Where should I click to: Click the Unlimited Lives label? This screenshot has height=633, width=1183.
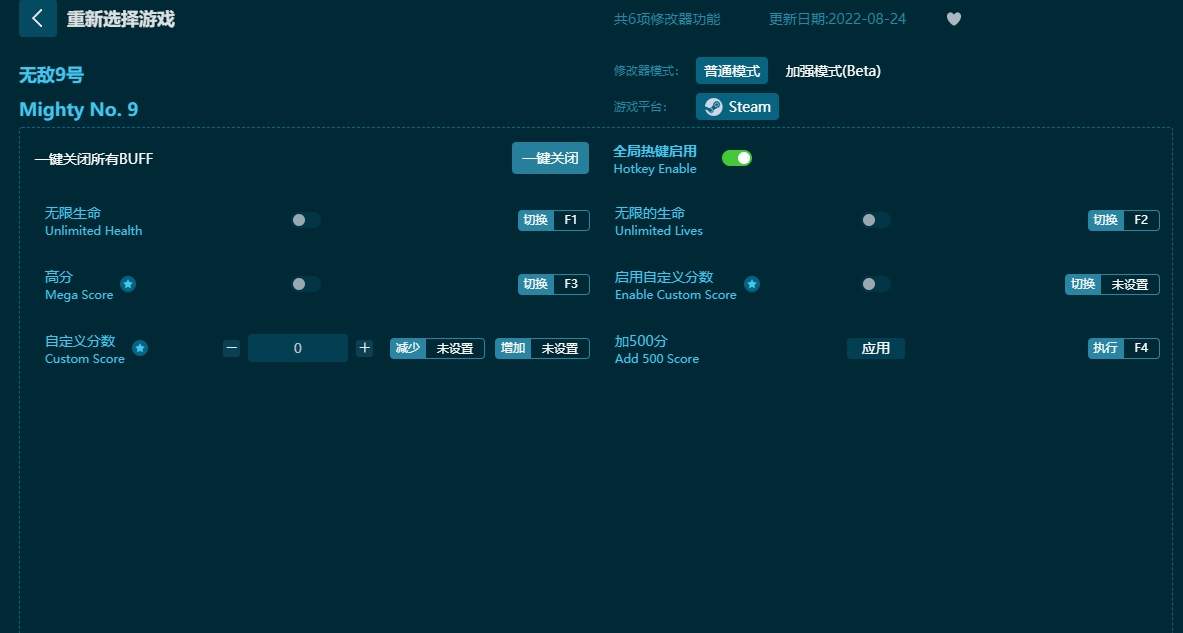coord(659,231)
